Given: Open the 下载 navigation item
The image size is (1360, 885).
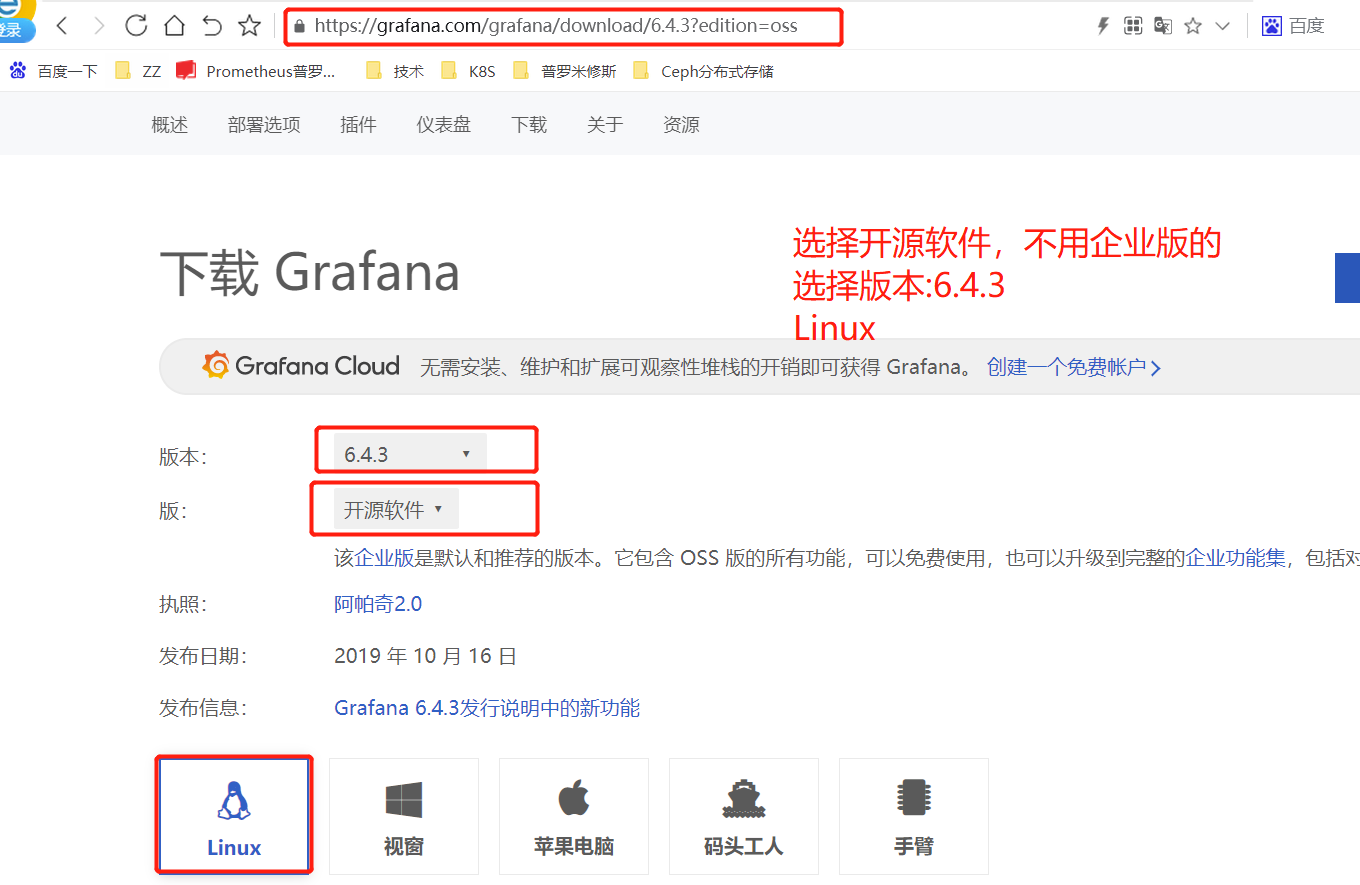Looking at the screenshot, I should tap(529, 125).
